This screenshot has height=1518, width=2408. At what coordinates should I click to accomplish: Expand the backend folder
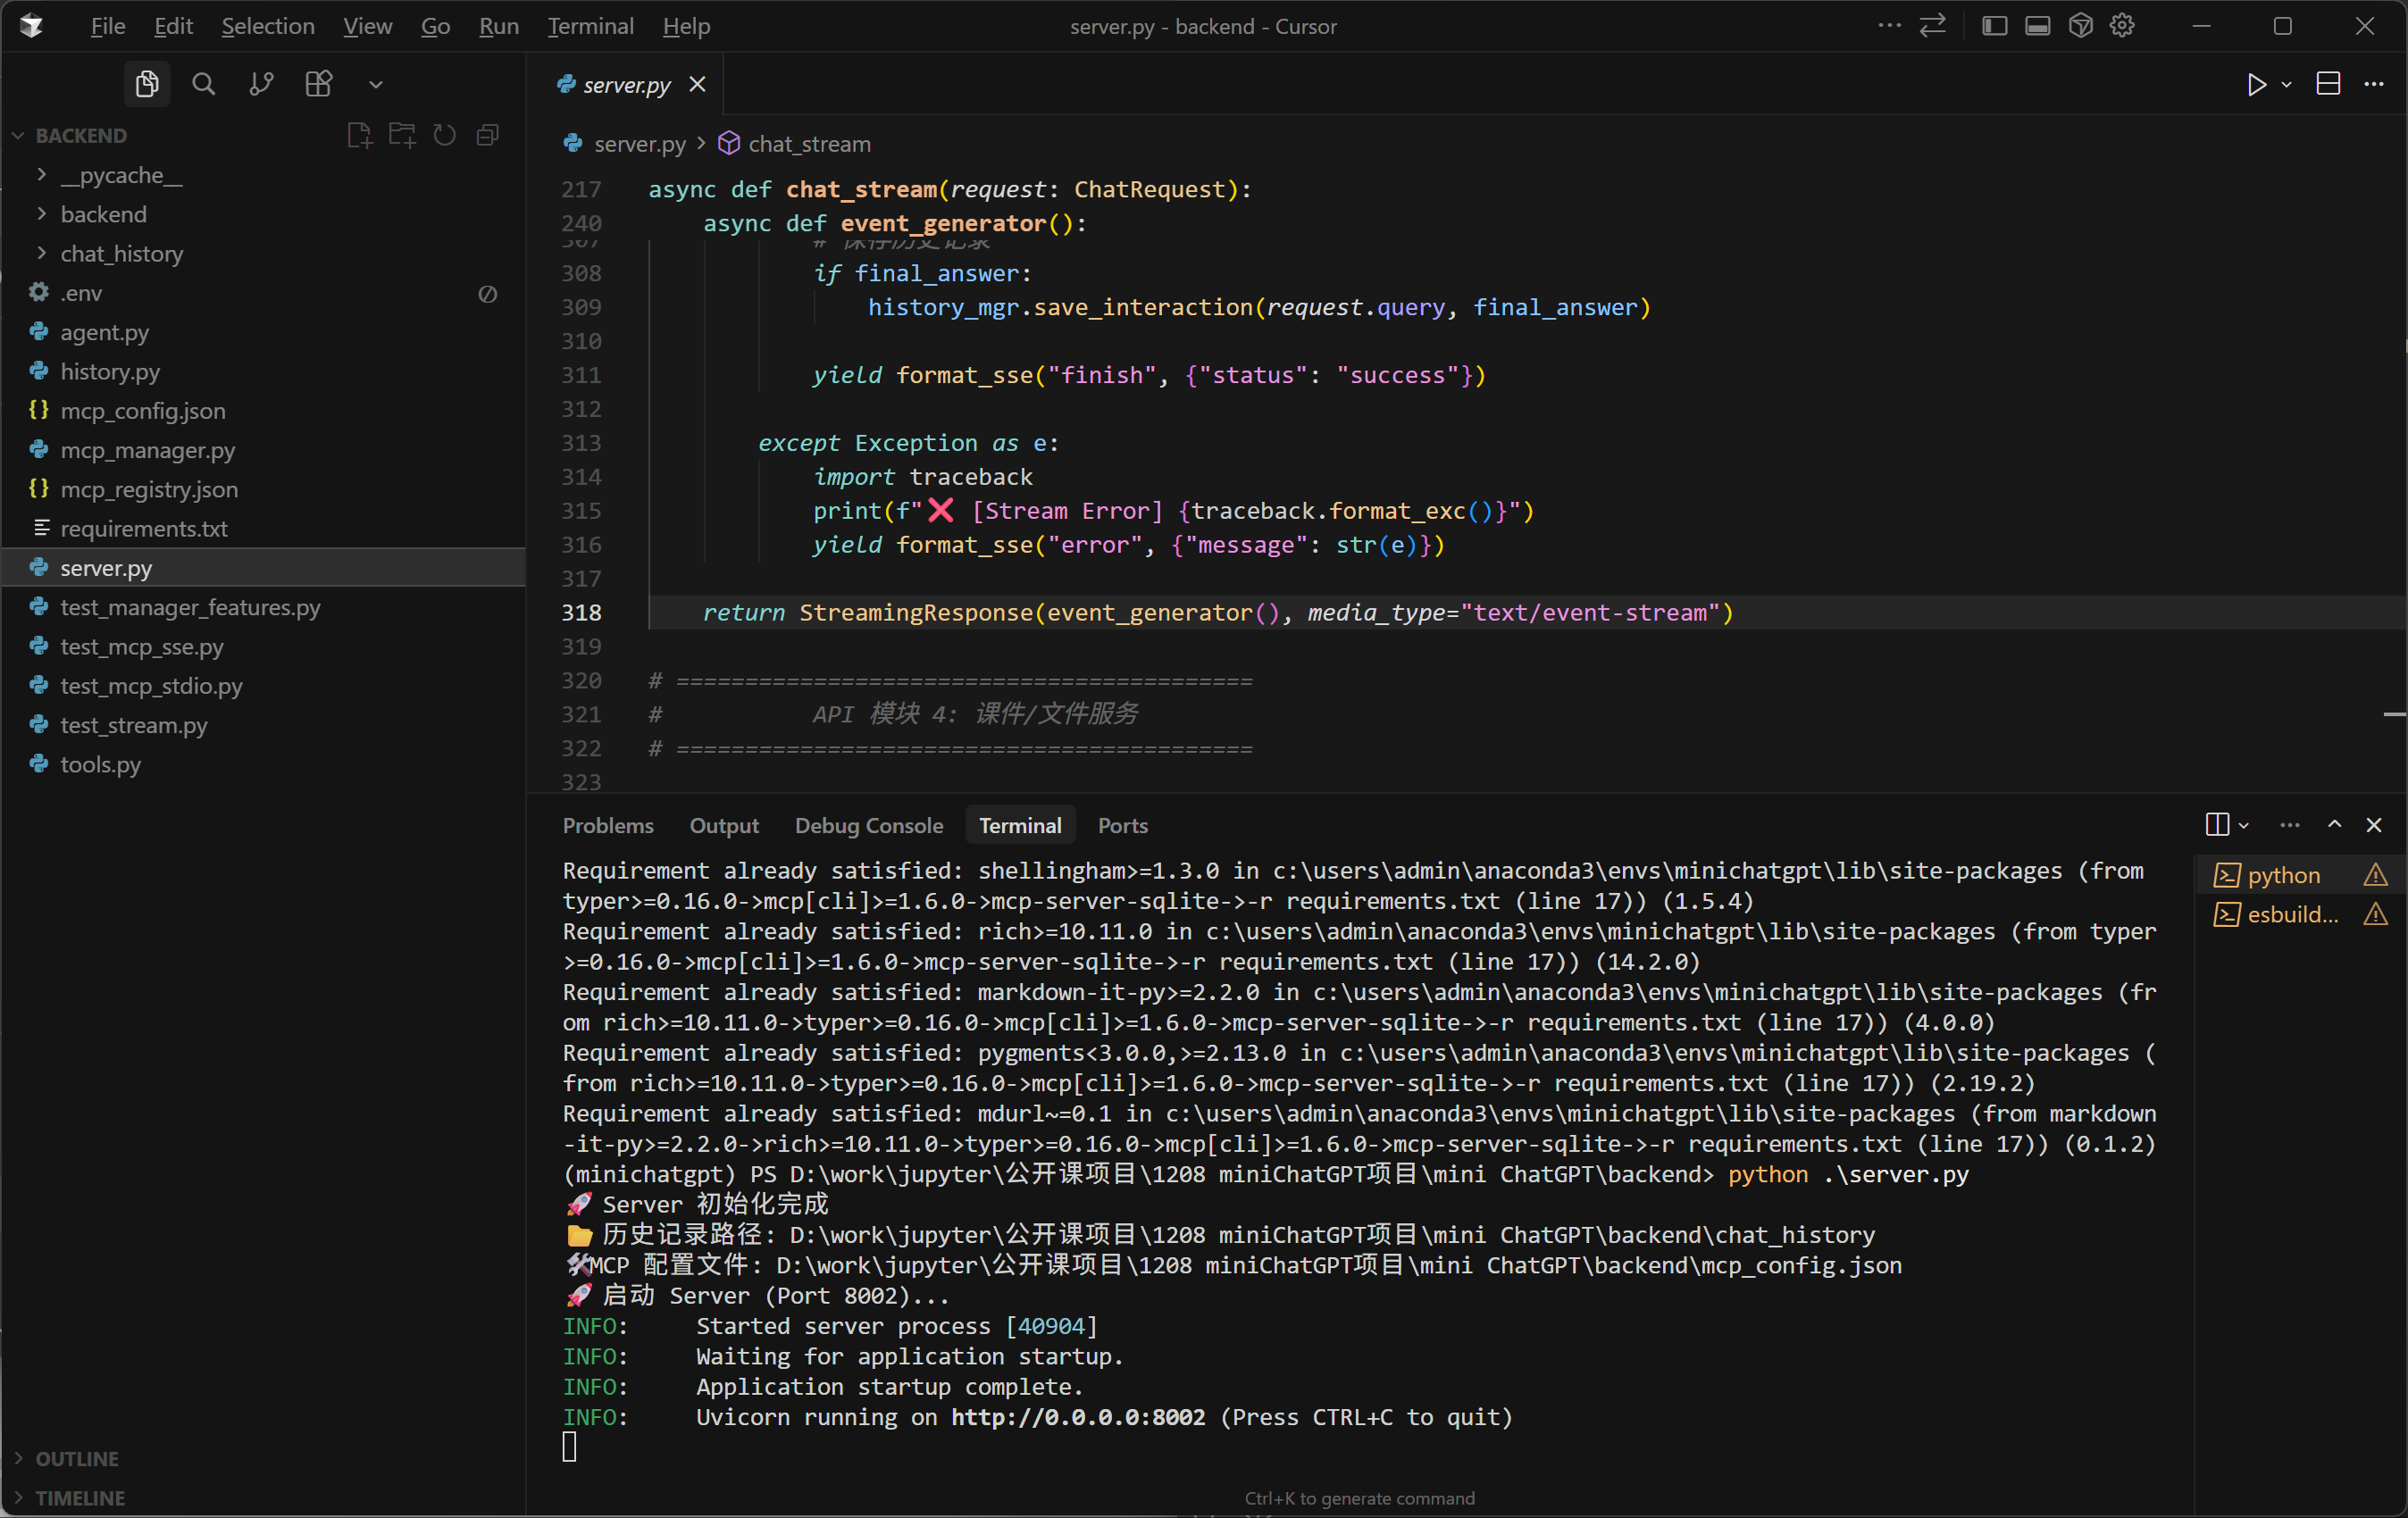(x=264, y=214)
